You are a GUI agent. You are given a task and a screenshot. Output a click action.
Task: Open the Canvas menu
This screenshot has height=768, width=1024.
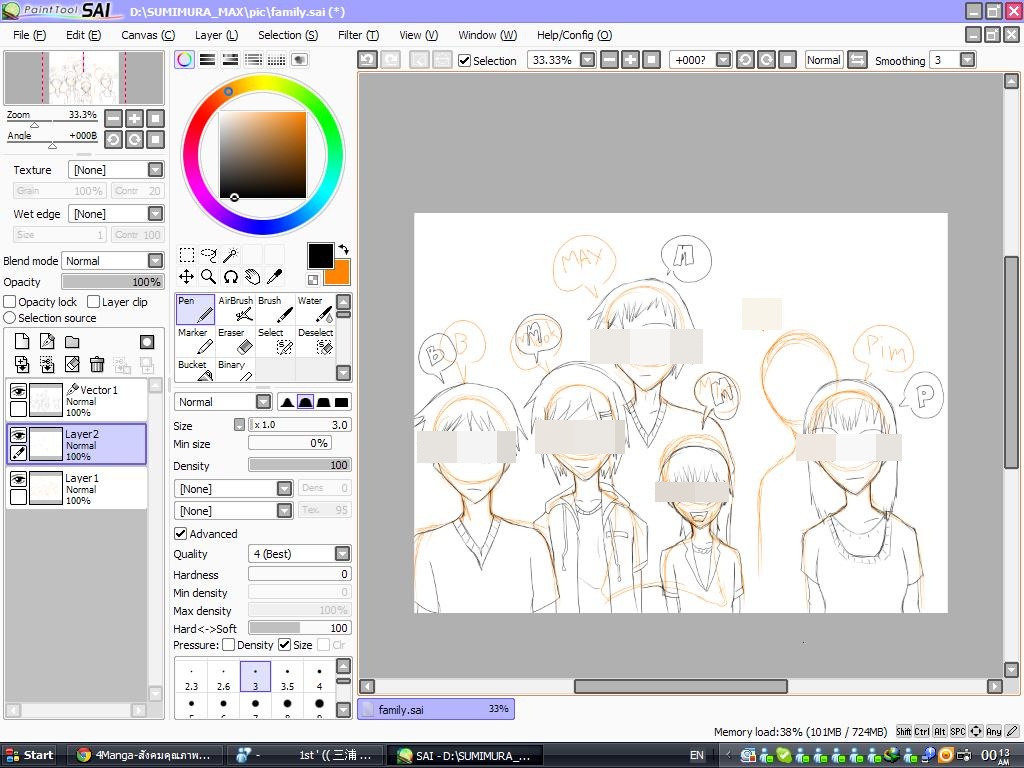[148, 35]
